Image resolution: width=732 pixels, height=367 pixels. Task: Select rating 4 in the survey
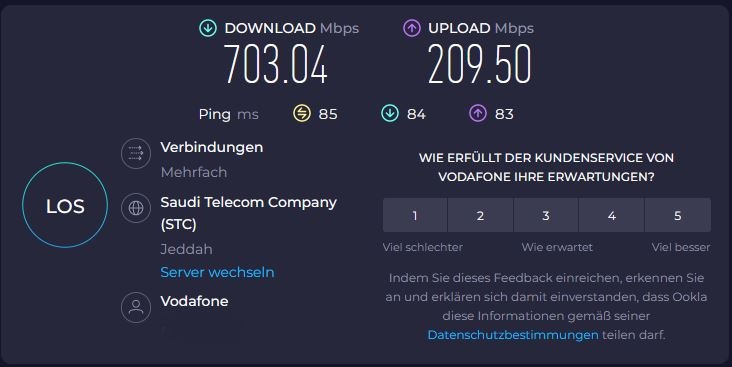(x=612, y=215)
